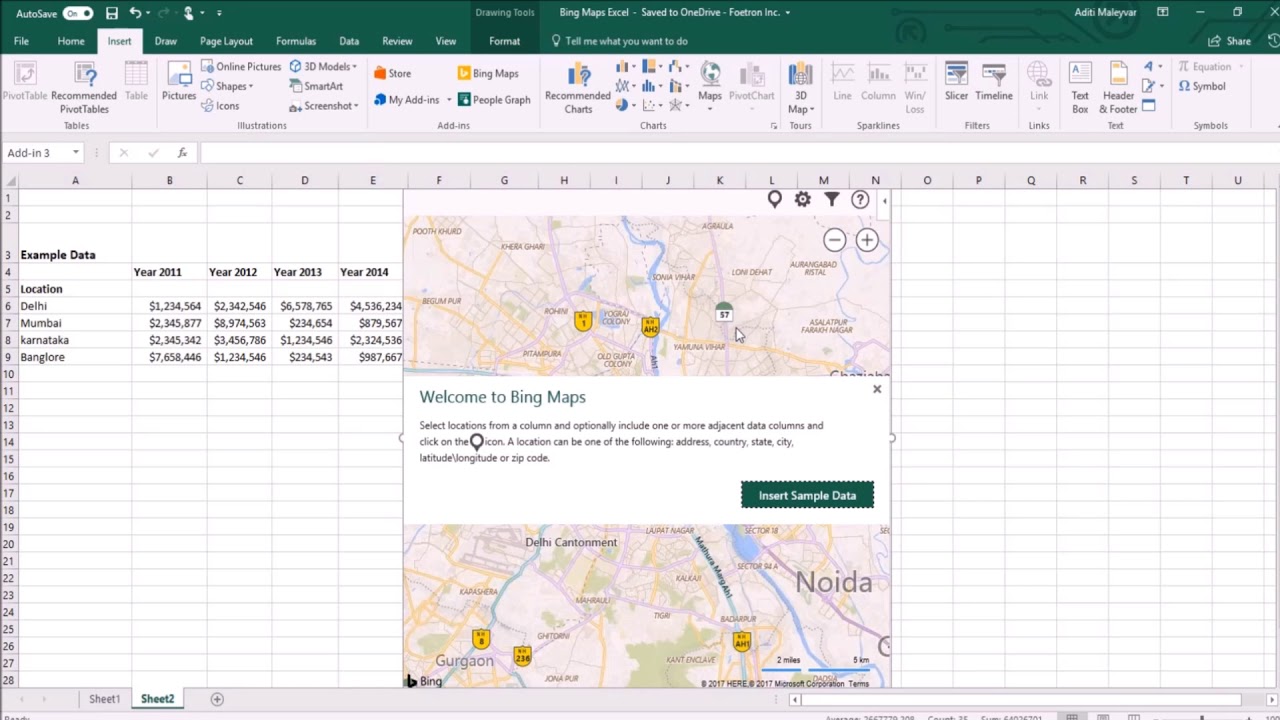1280x720 pixels.
Task: Zoom out the map with minus button
Action: [x=834, y=240]
